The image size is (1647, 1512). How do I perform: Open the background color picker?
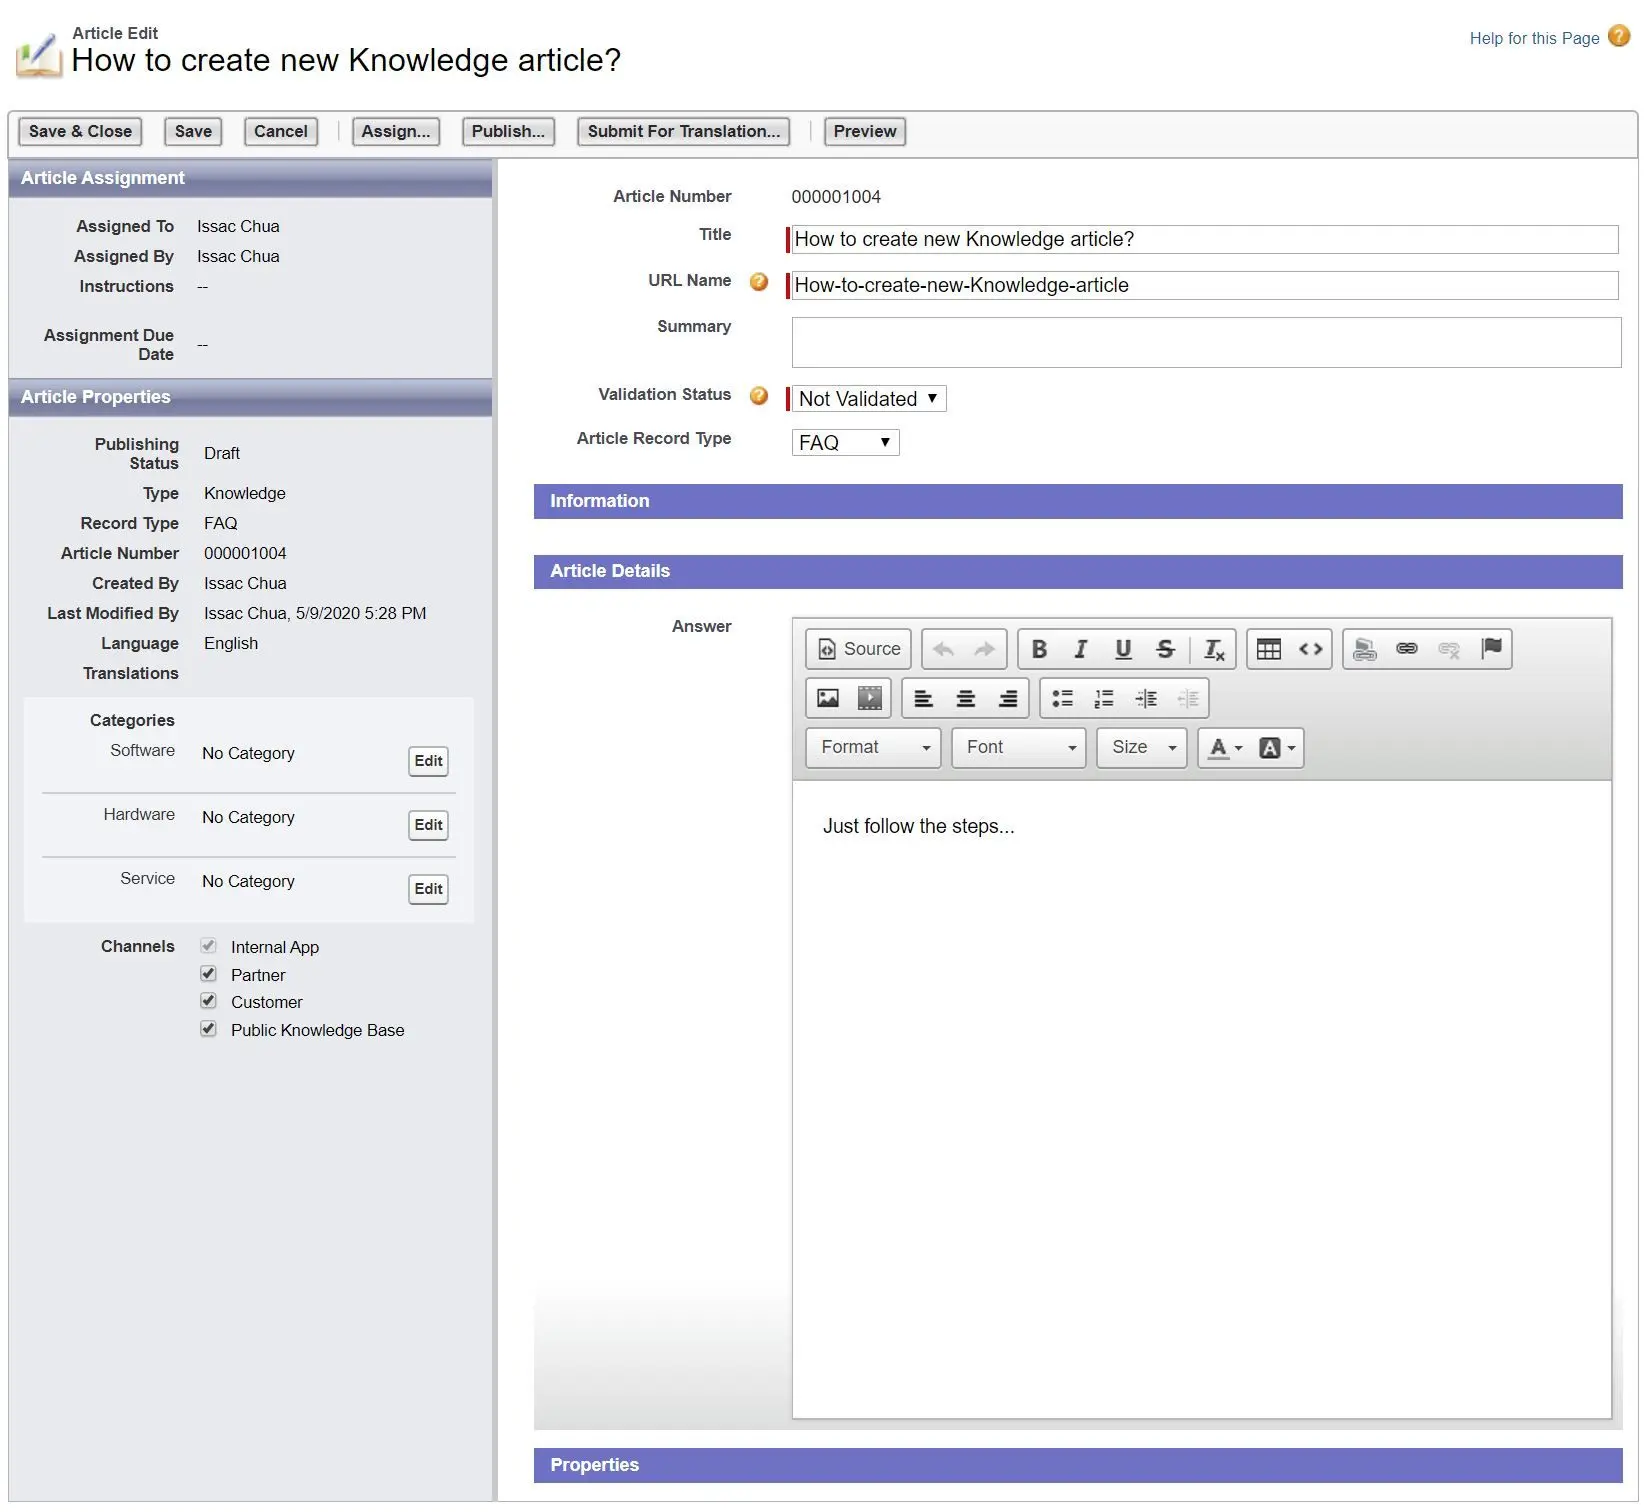(1276, 748)
